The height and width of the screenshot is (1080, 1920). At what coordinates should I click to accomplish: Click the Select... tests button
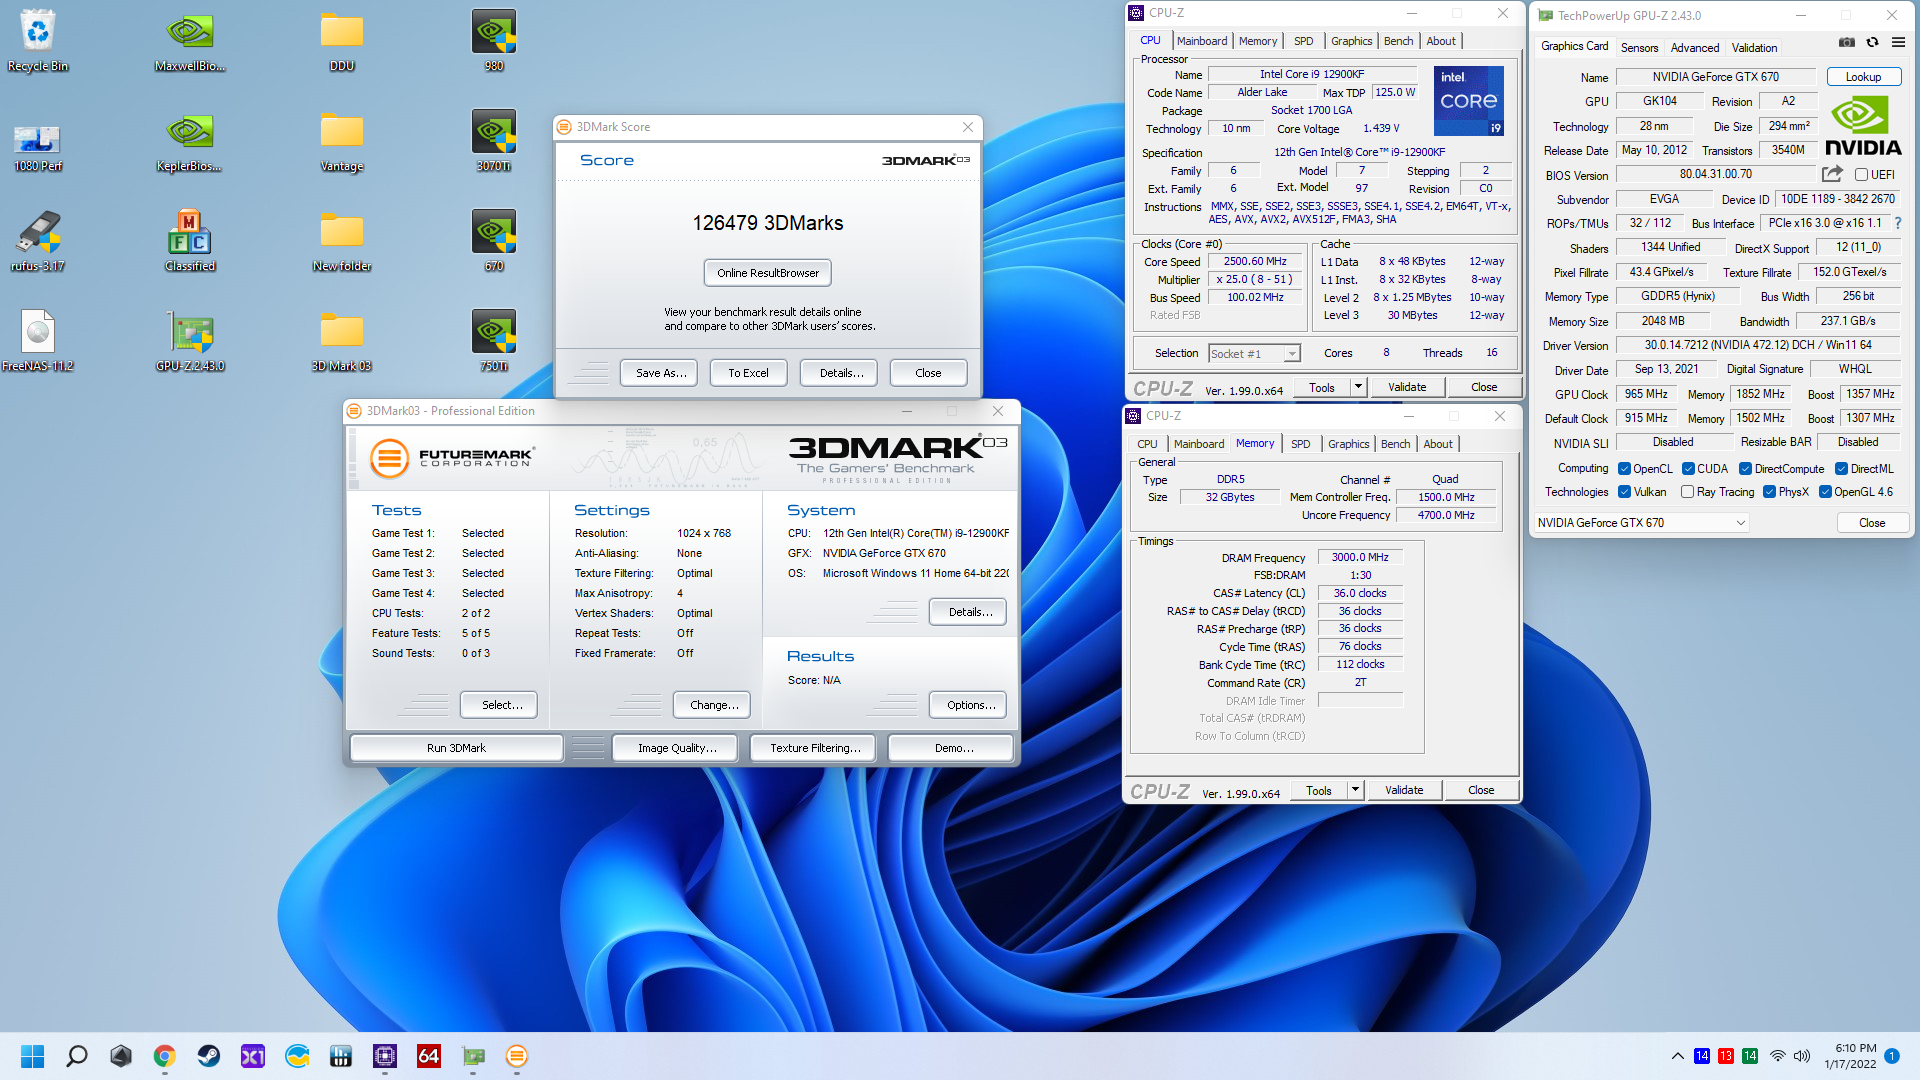coord(499,705)
